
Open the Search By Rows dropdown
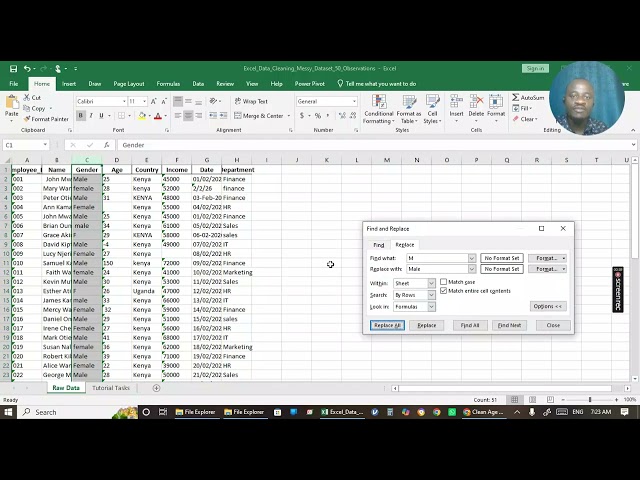tap(431, 295)
